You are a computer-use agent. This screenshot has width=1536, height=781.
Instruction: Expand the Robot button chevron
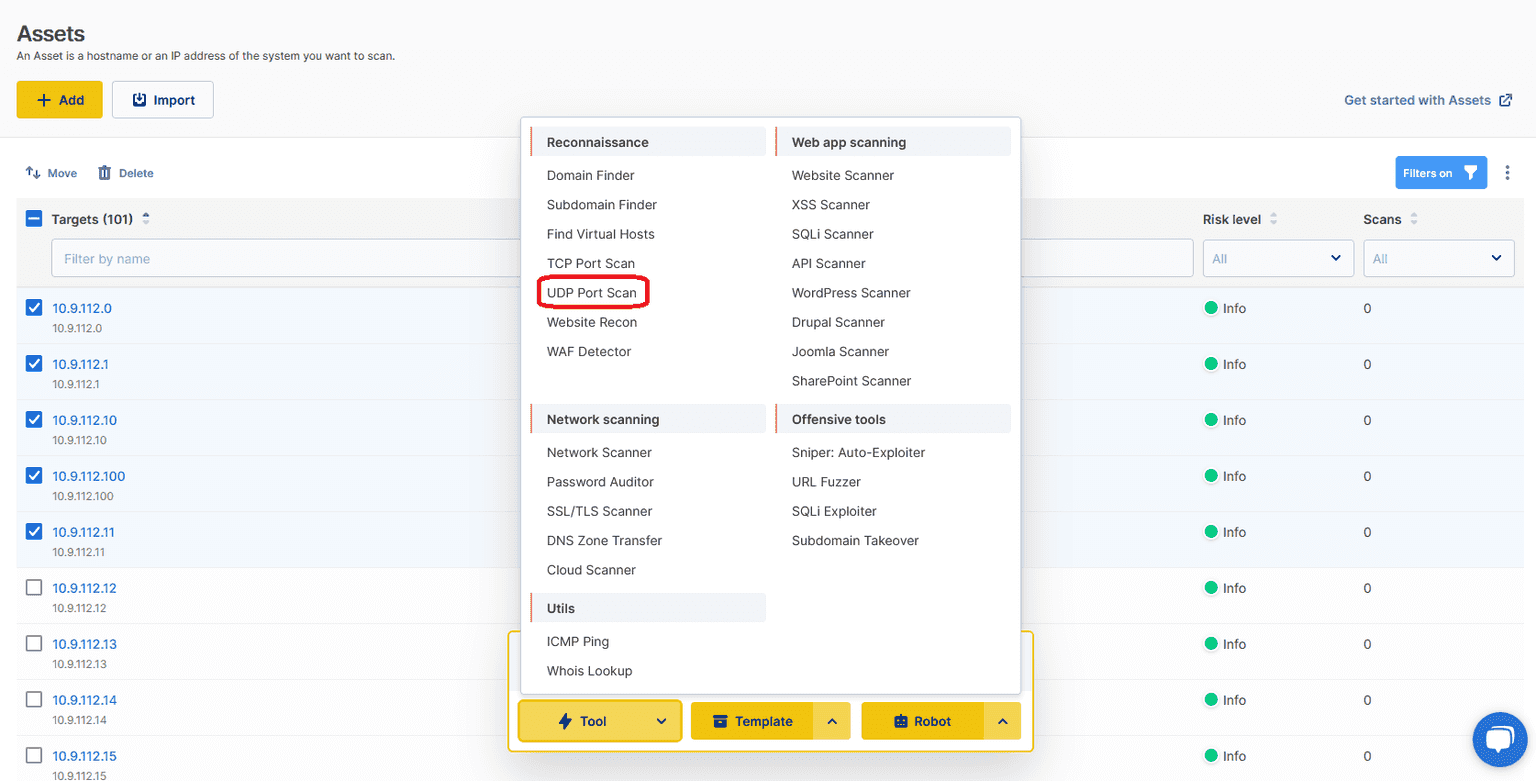coord(1003,720)
